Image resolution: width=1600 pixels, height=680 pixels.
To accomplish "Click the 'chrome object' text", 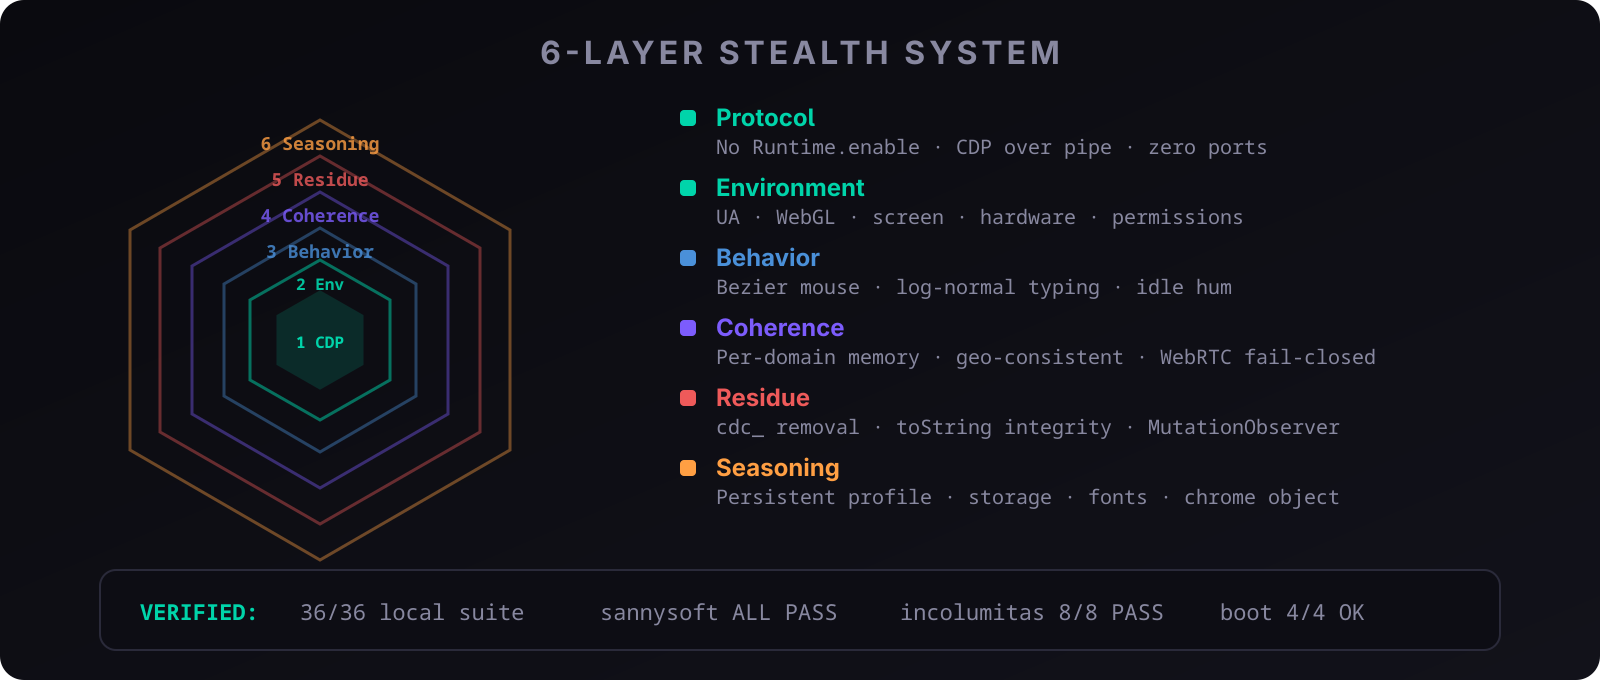I will pos(1262,498).
